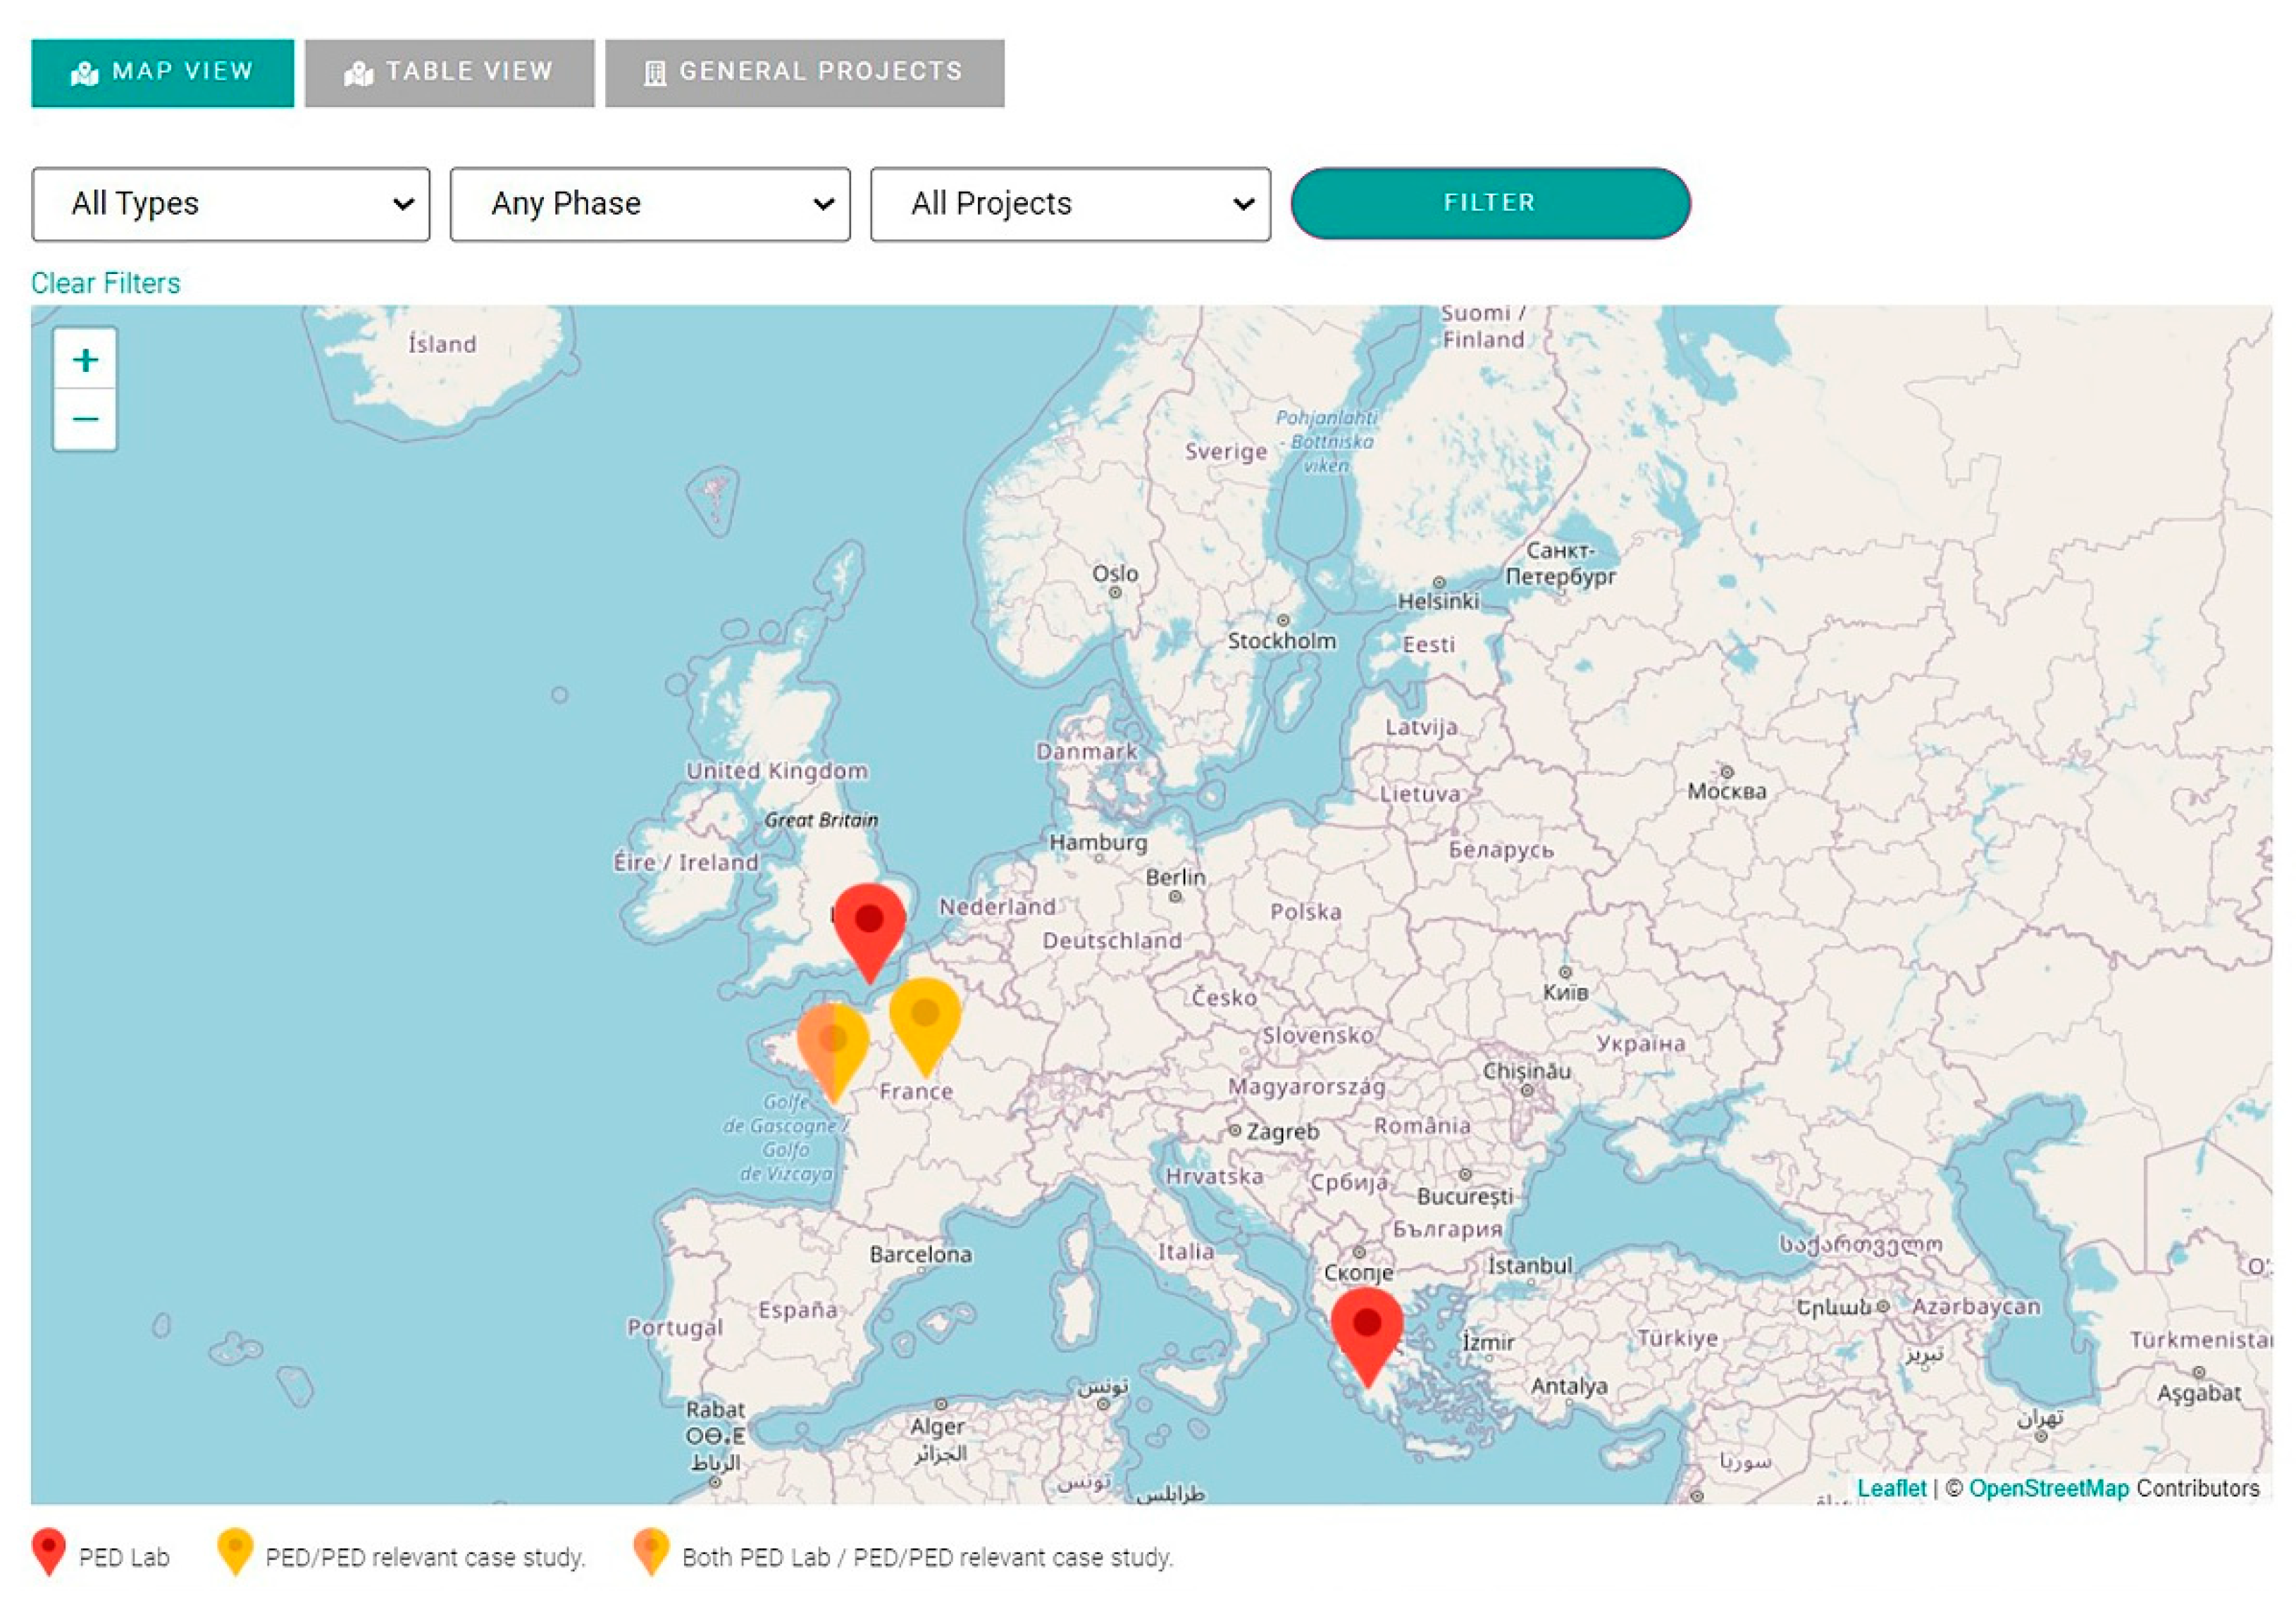Click the yellow case study marker near Paris
This screenshot has height=1602, width=2296.
tap(924, 1019)
